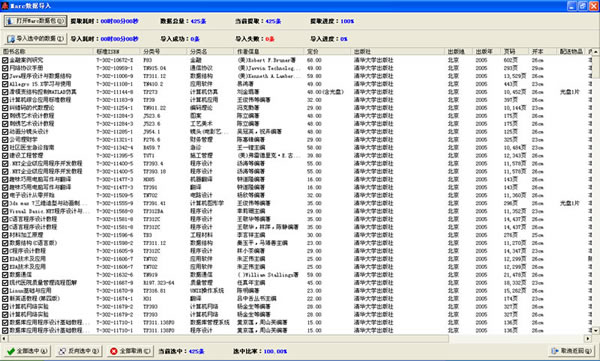Screen dimensions: 600x361
Task: Click the 计算机仿真 classification cell
Action: (204, 92)
